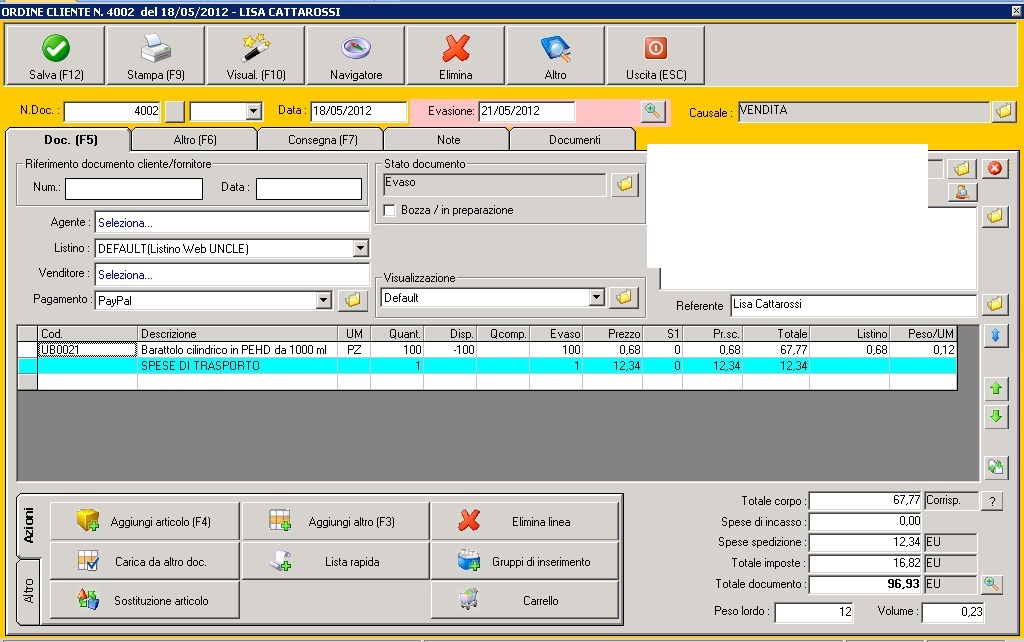Open folder icon next to Stato documento
The width and height of the screenshot is (1024, 642).
point(624,184)
